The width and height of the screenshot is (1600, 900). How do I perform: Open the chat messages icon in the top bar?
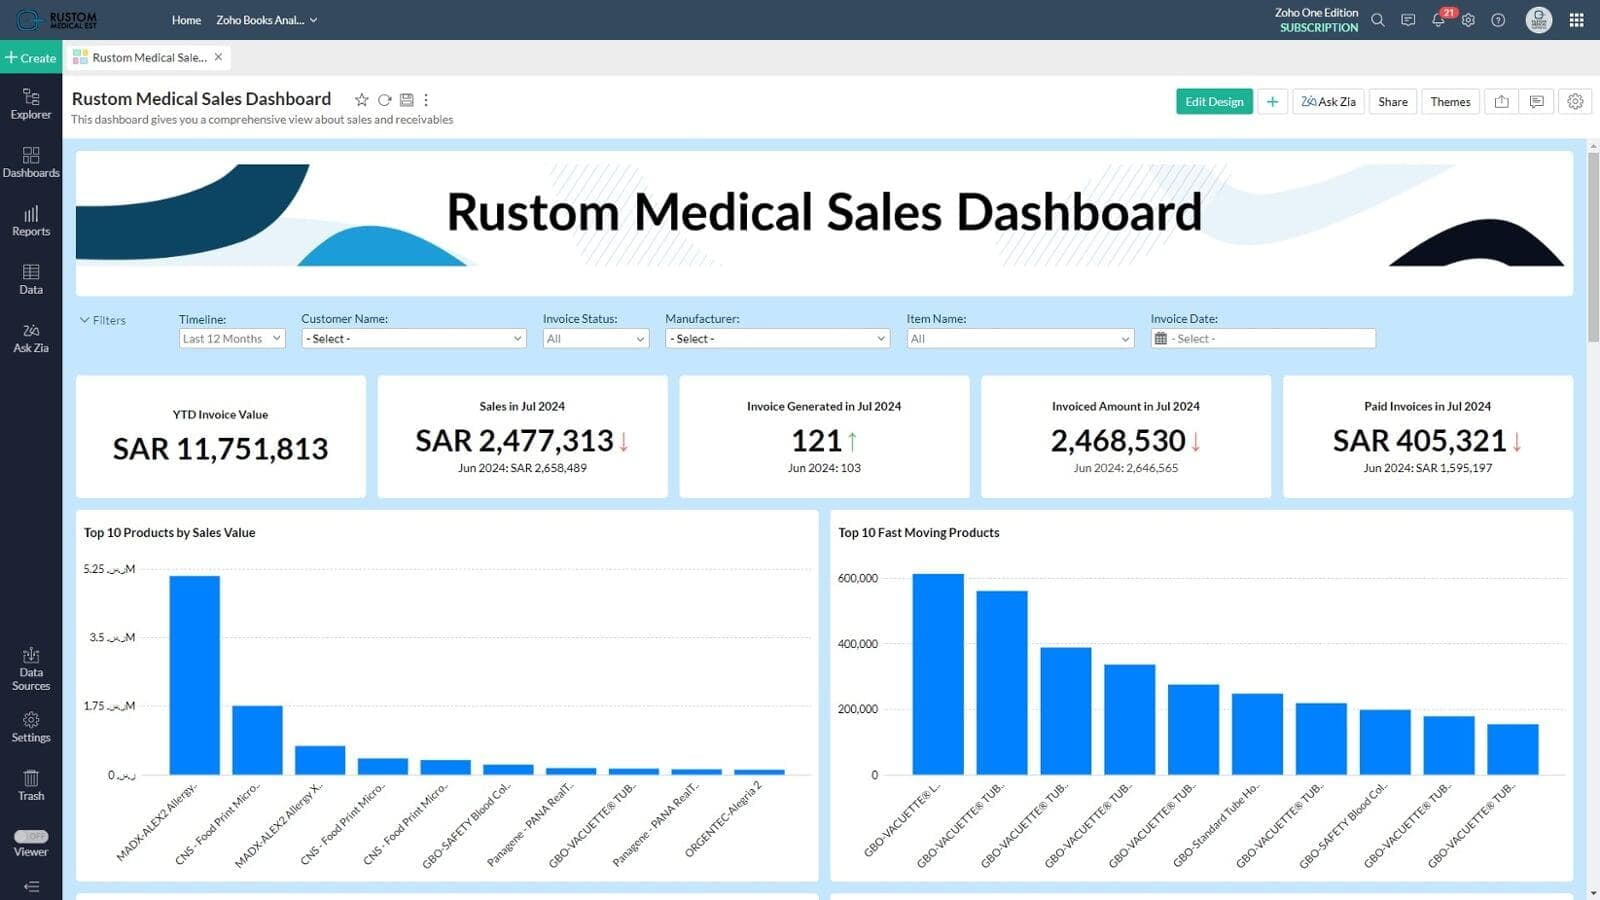1408,20
